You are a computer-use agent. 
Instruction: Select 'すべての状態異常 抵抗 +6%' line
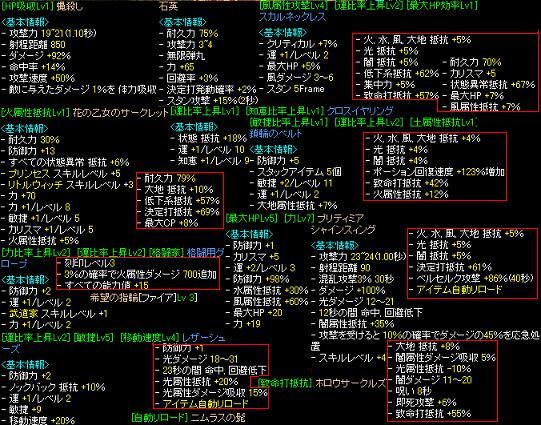click(69, 162)
